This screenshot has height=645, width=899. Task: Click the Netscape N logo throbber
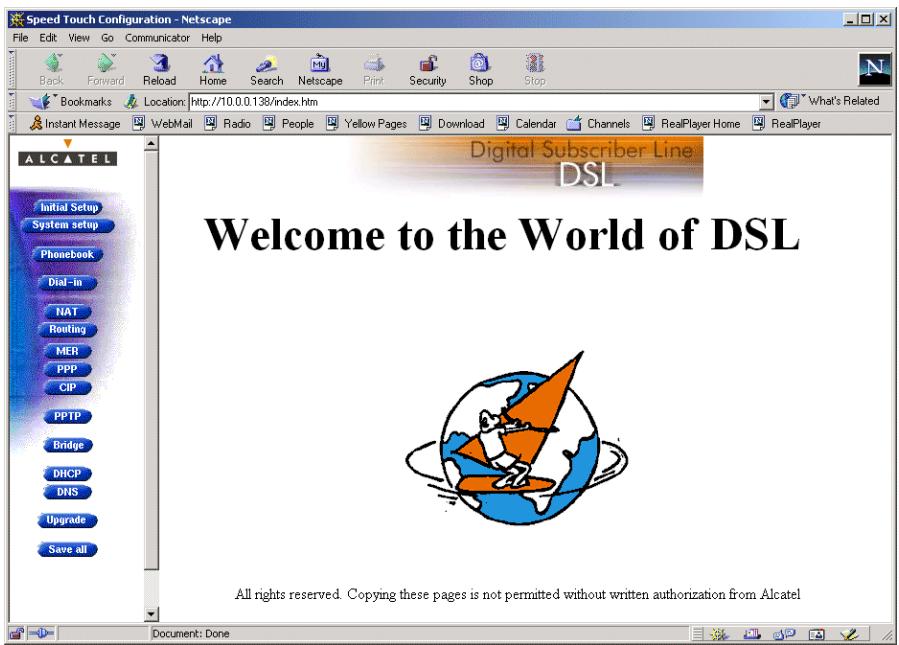pos(874,69)
